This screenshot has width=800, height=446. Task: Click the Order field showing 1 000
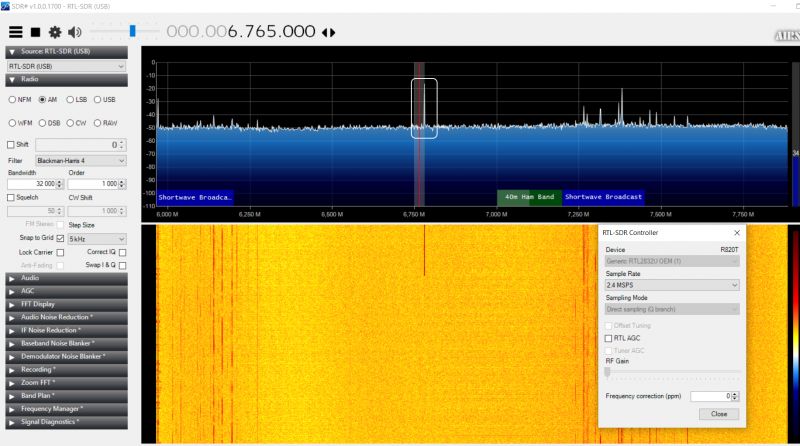click(93, 184)
